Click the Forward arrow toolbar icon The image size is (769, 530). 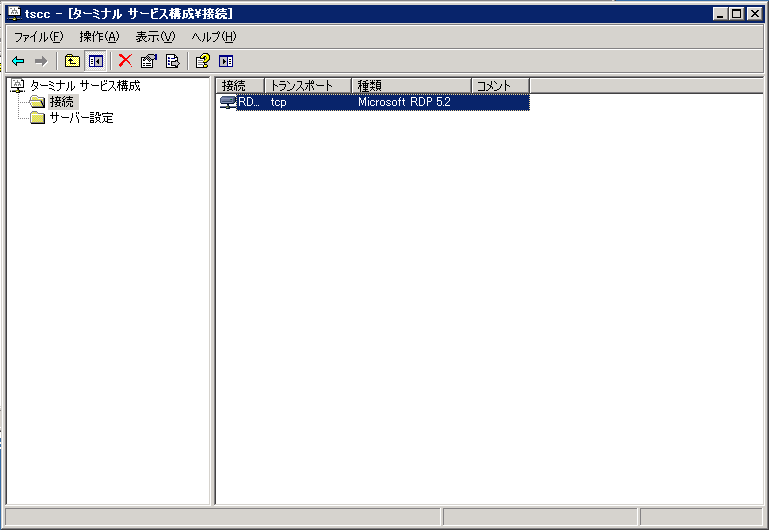41,61
